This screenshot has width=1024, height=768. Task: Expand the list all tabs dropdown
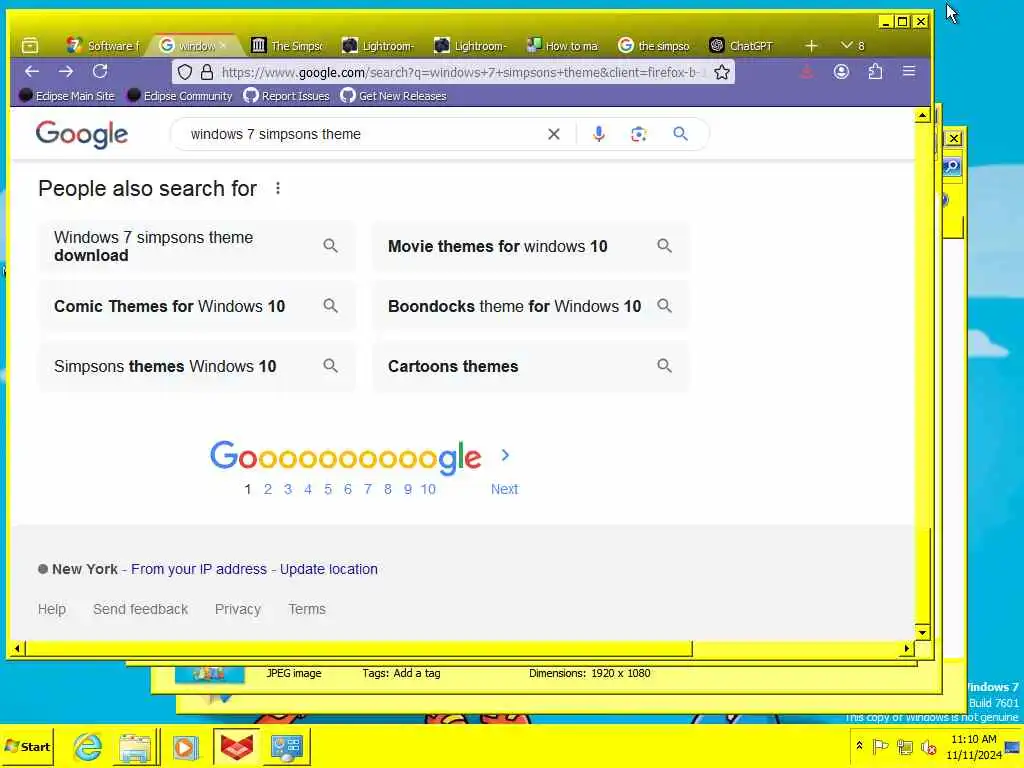click(852, 46)
